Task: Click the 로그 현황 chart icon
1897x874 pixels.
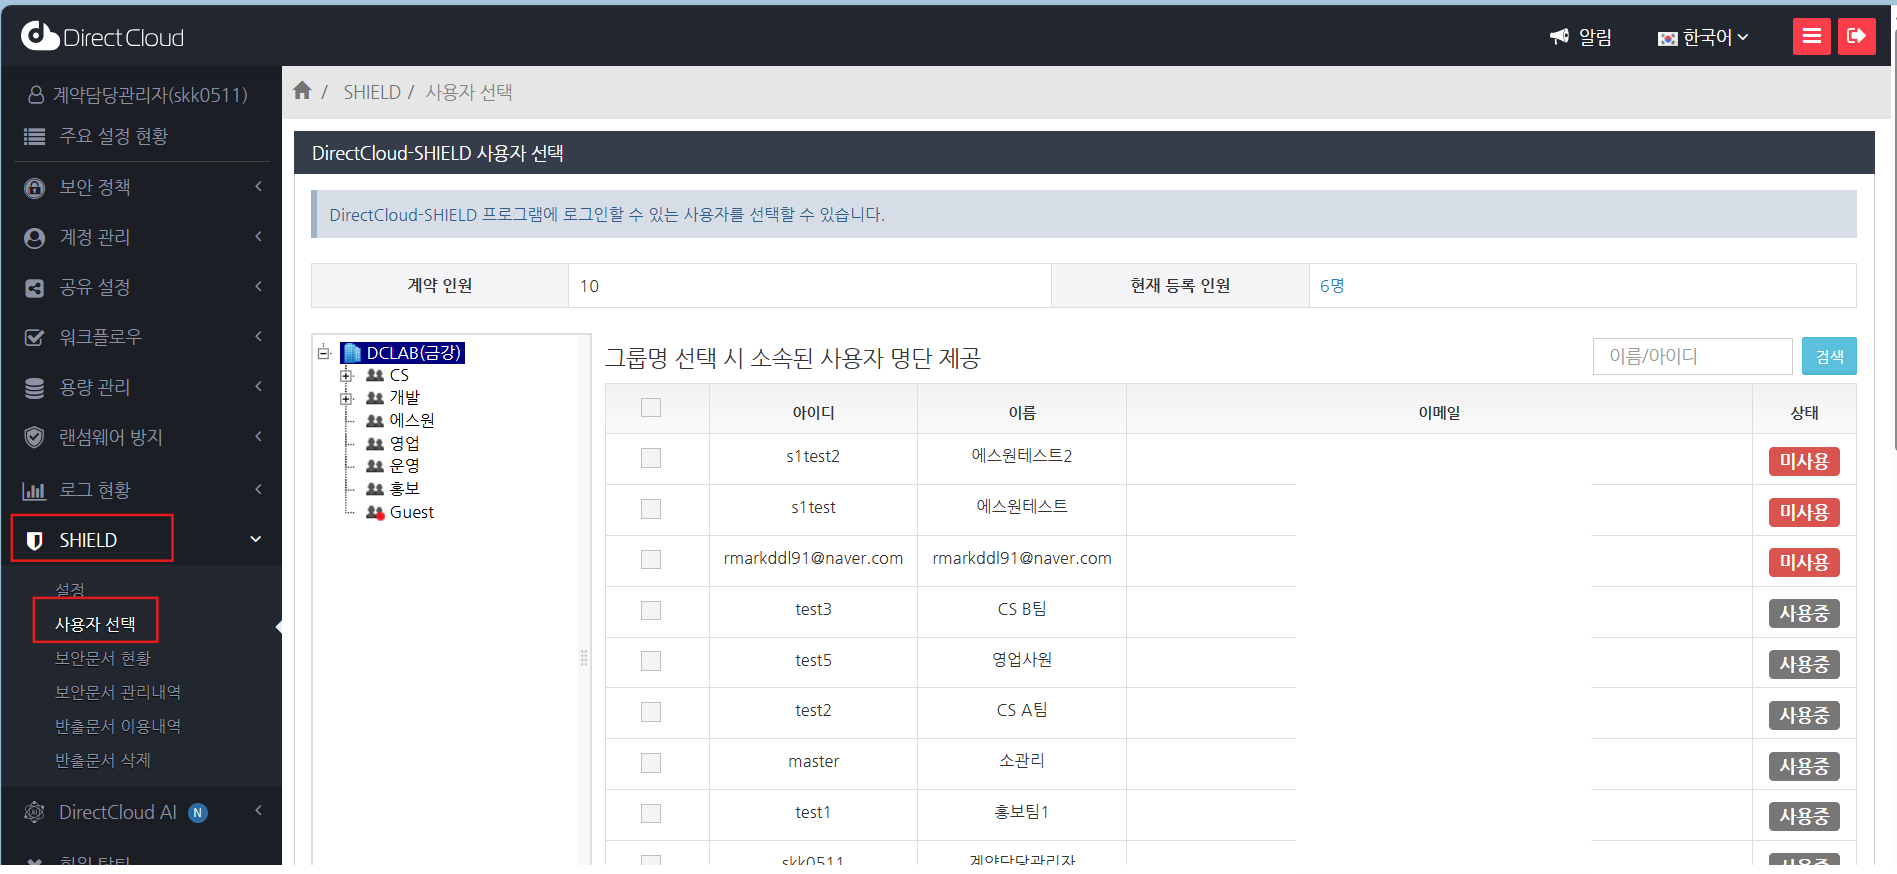Action: pos(34,490)
